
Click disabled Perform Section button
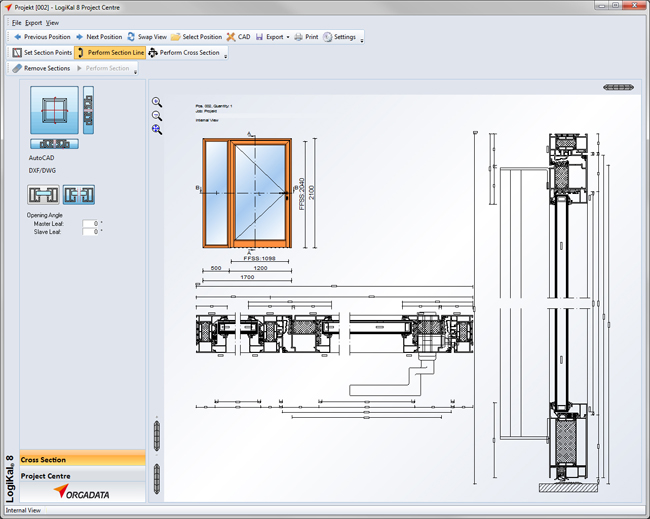point(103,68)
